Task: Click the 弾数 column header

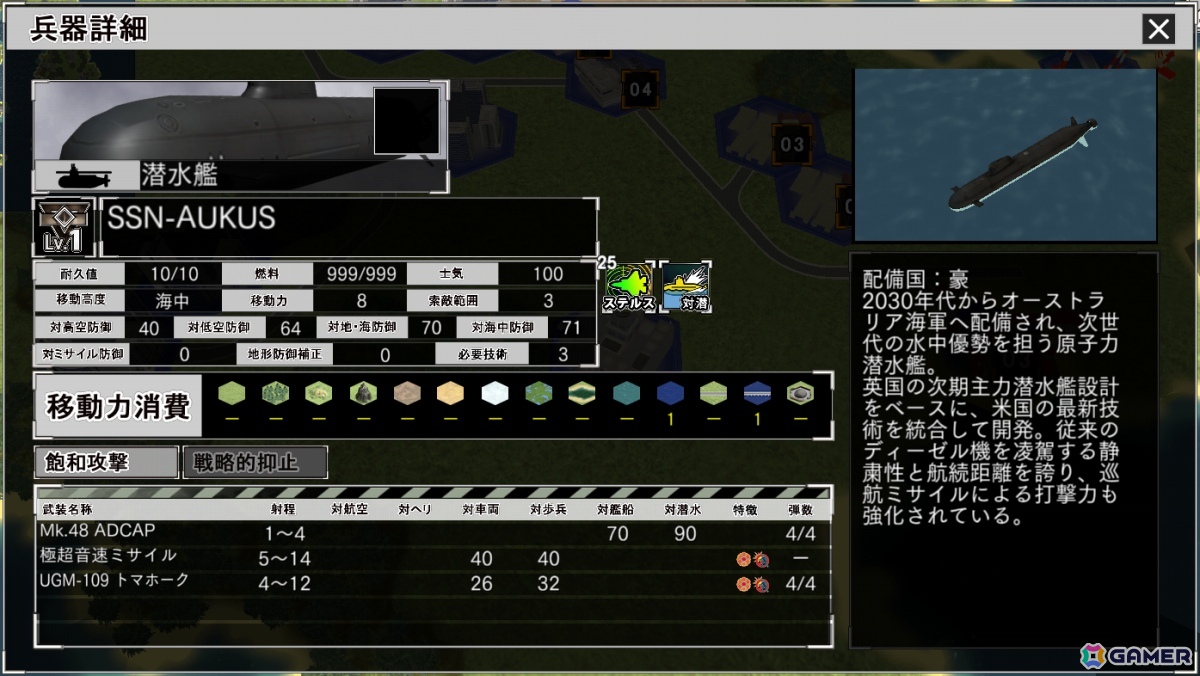Action: (801, 510)
